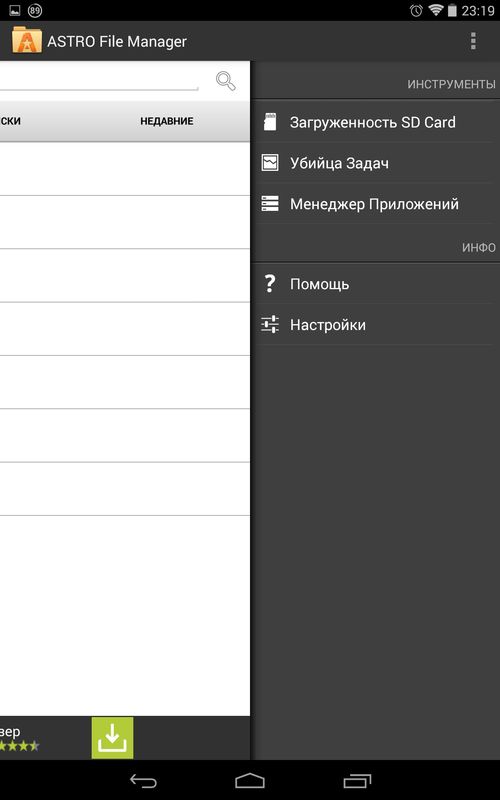
Task: Tap the settings sliders icon
Action: (x=270, y=324)
